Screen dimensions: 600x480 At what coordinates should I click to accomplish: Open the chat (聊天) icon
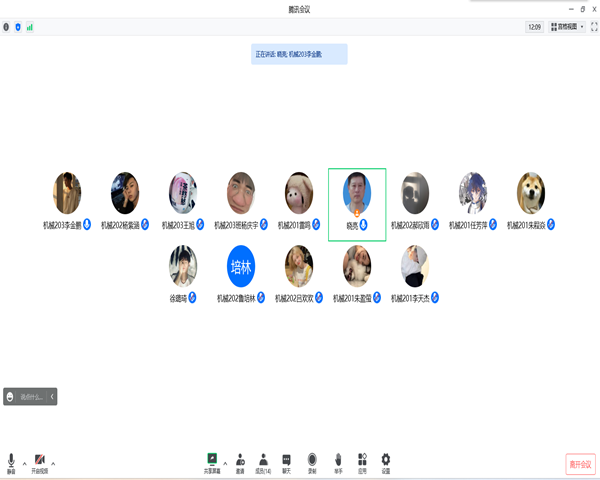[286, 463]
